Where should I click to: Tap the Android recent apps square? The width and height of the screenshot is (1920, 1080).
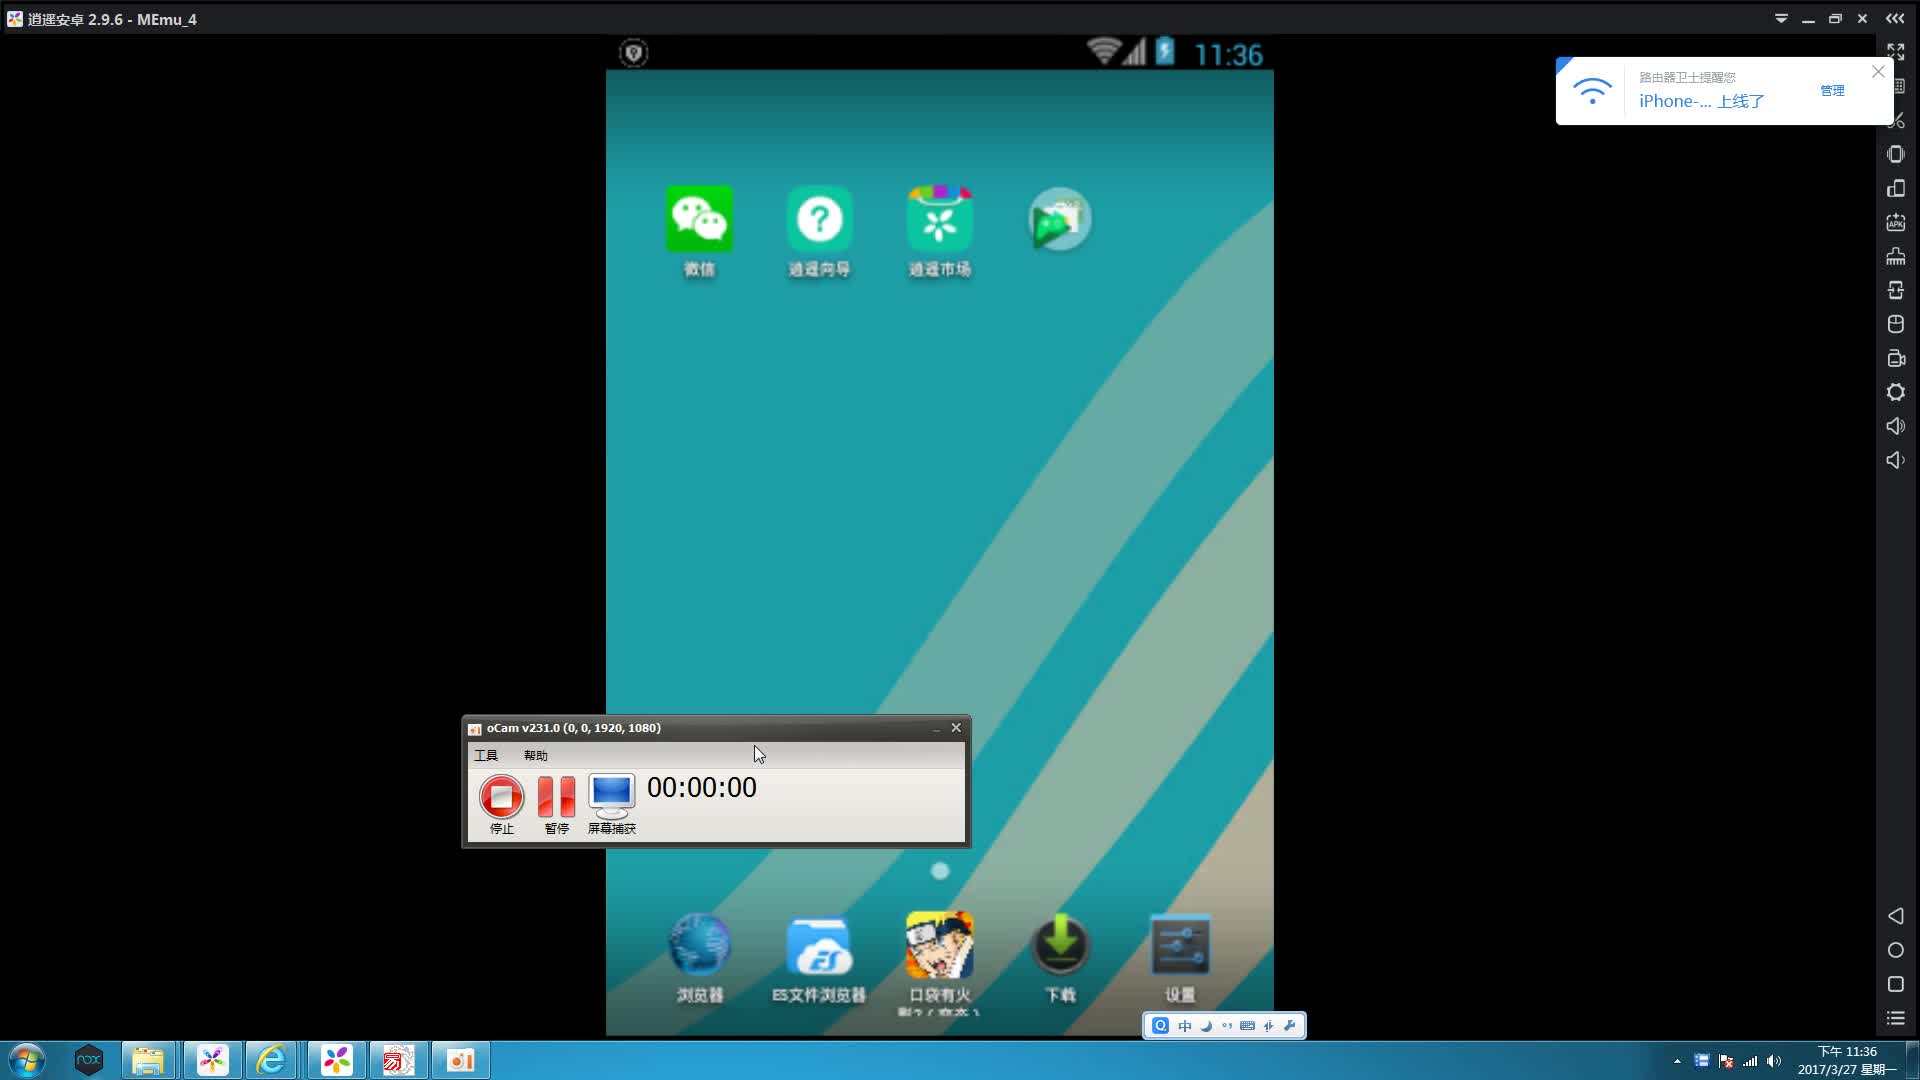click(1895, 984)
